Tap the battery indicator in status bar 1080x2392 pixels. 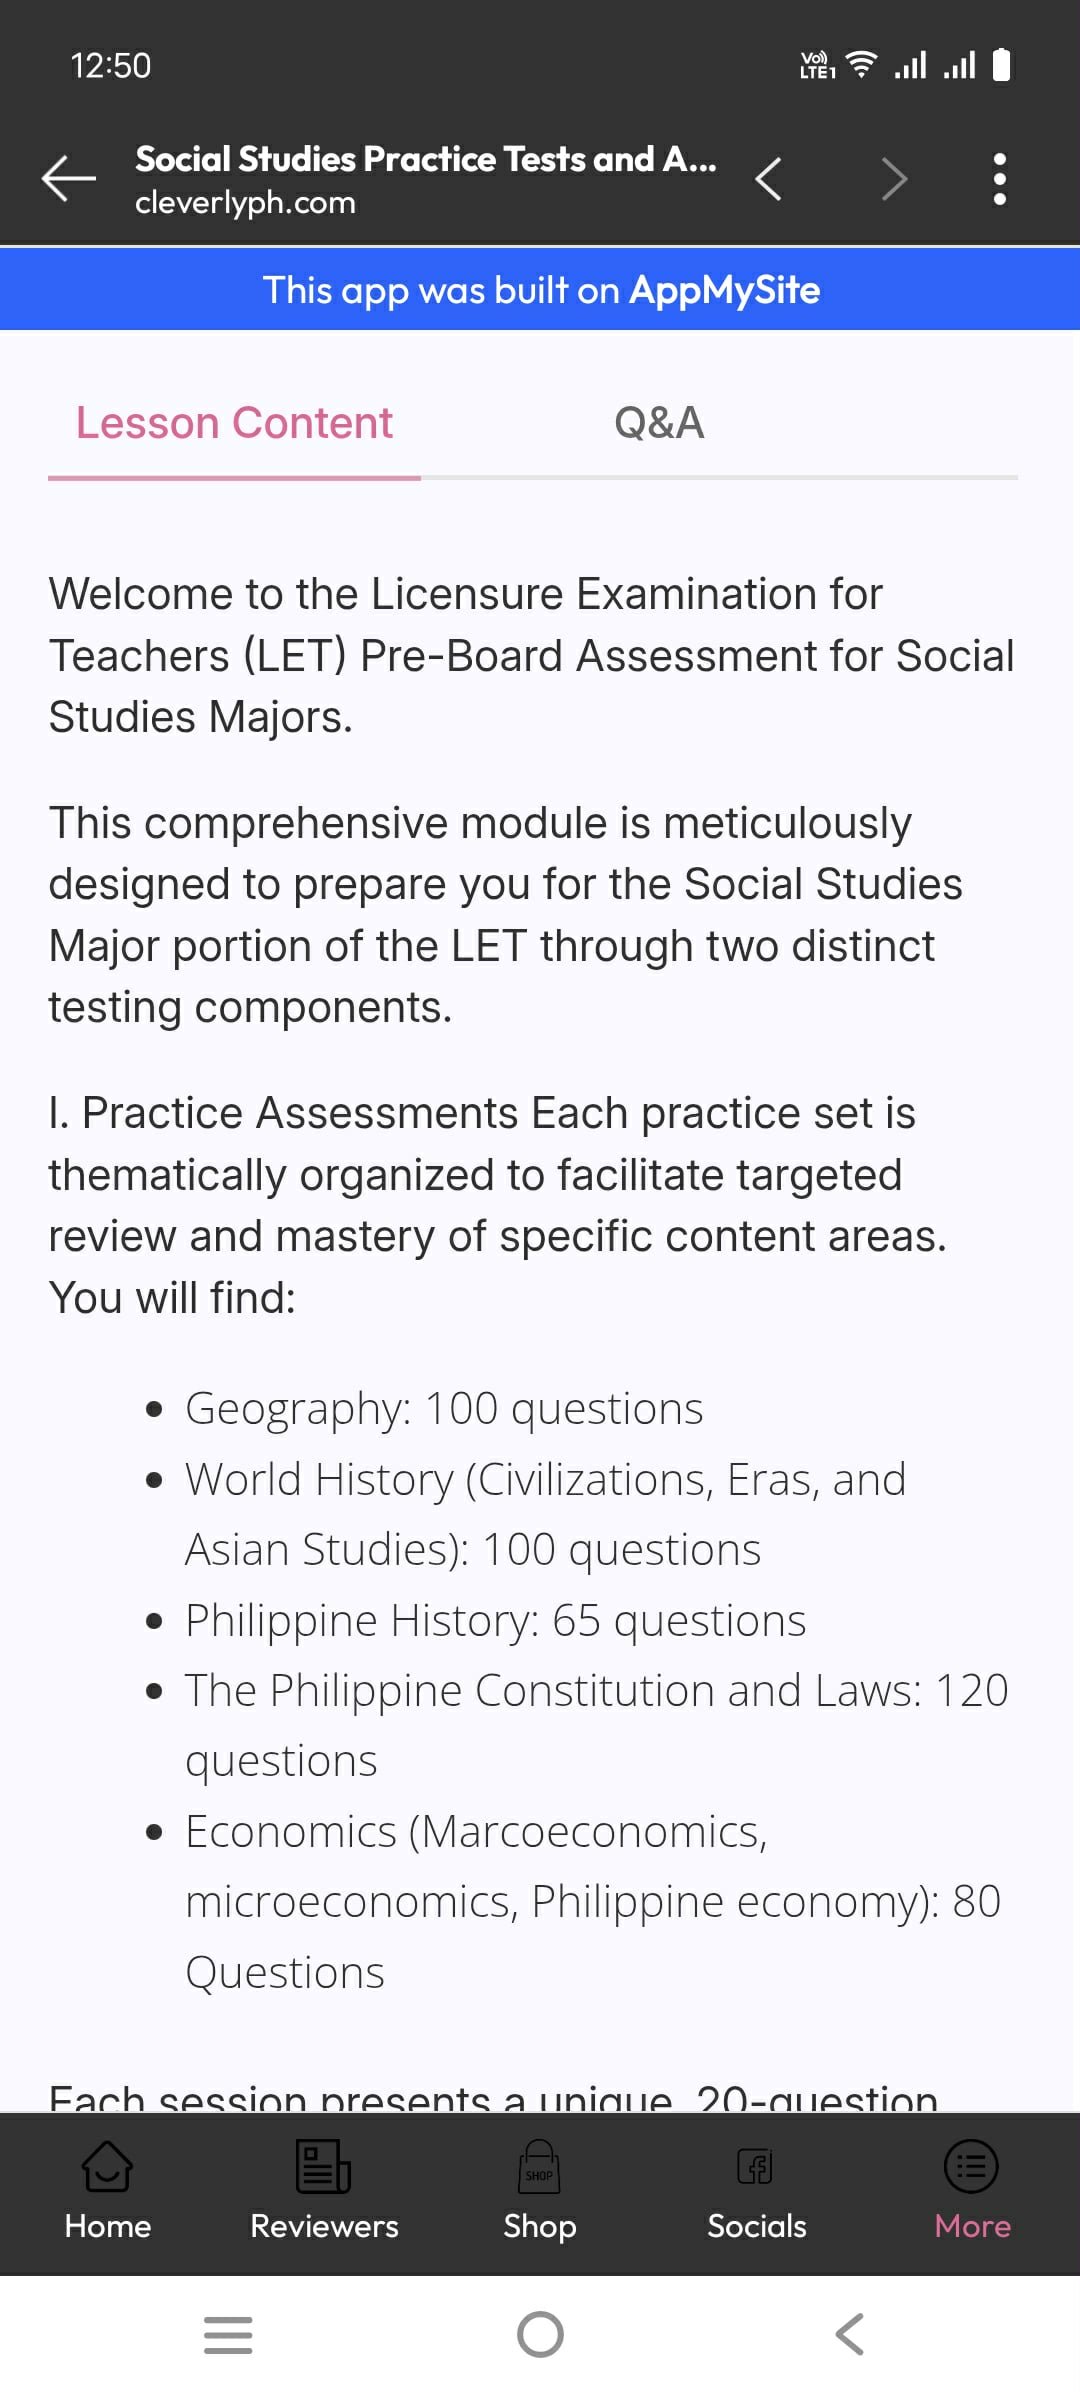tap(1001, 65)
